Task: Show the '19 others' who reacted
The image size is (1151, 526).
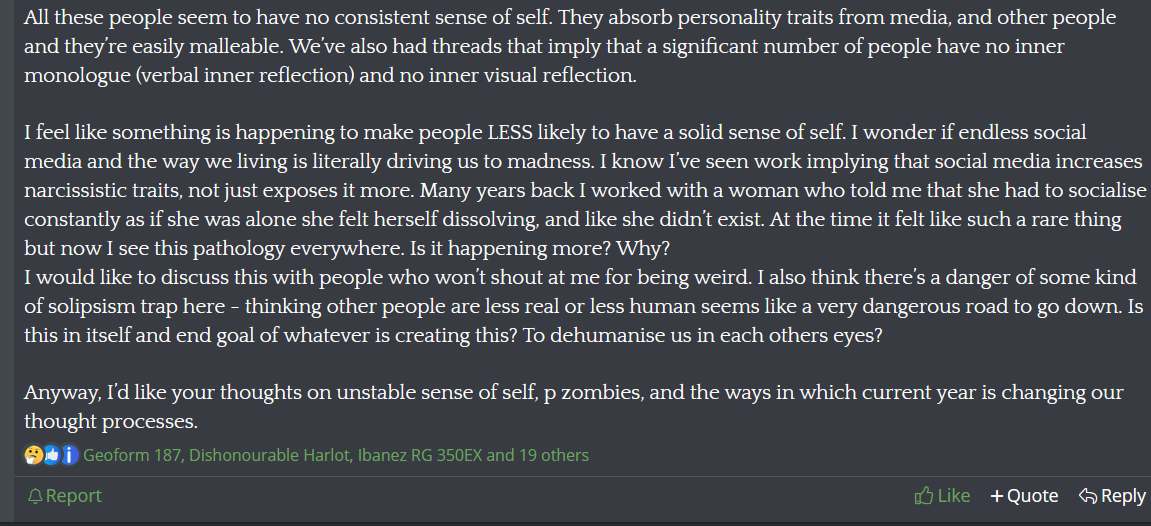Action: click(x=554, y=456)
